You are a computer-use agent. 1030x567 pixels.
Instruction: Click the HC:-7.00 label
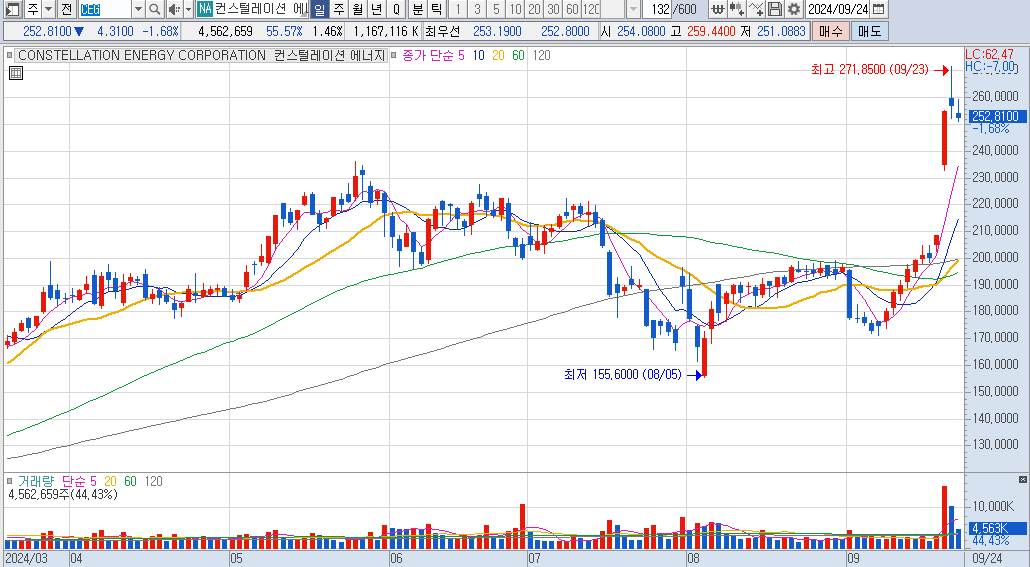click(x=990, y=66)
